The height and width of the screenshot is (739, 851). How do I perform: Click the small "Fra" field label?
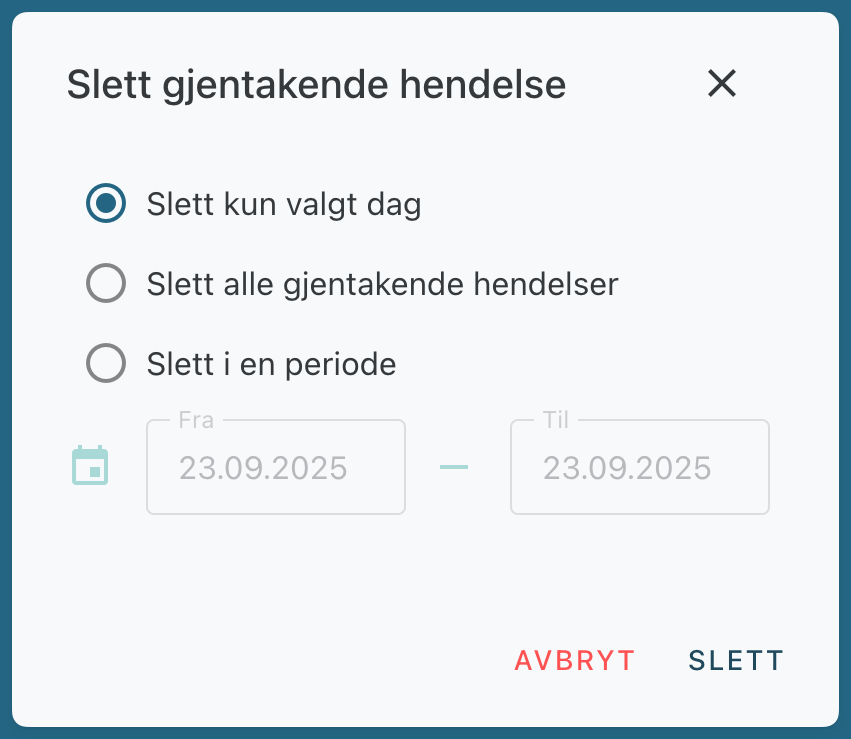(196, 420)
